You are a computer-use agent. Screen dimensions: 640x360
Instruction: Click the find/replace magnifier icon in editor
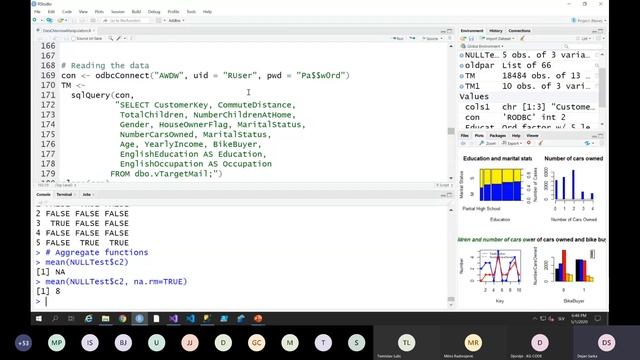(111, 38)
